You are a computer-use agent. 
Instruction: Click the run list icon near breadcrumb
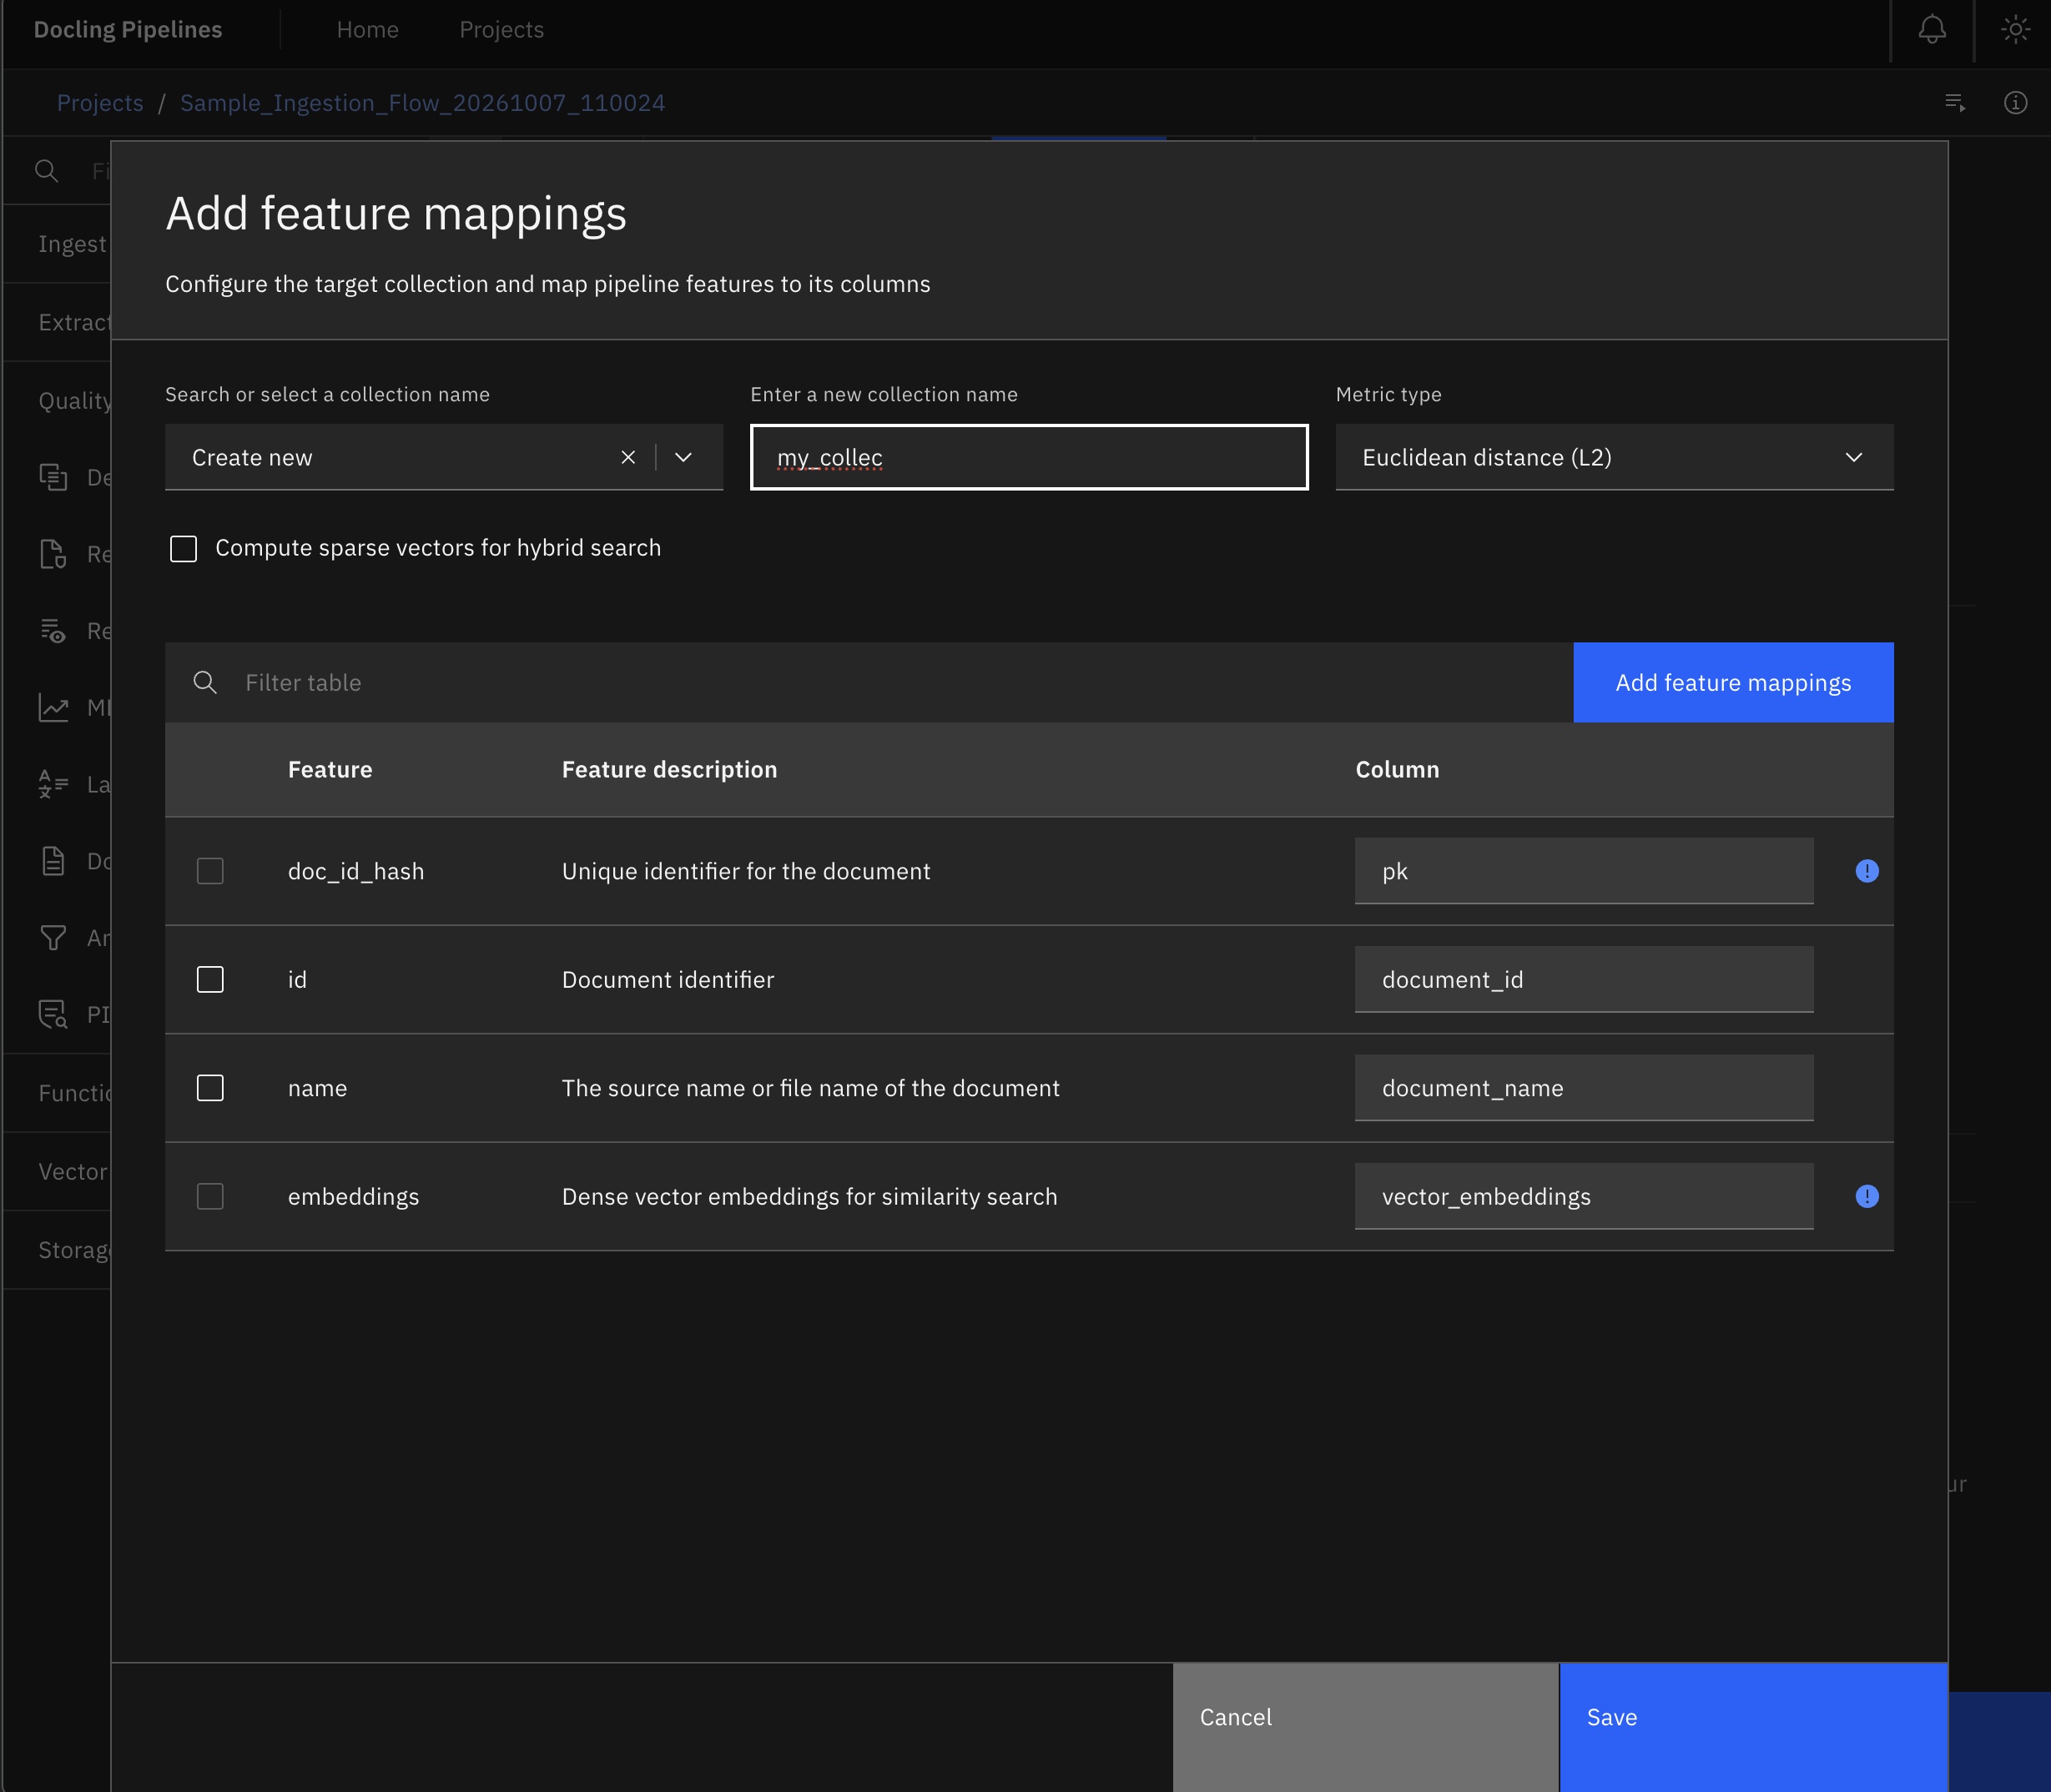(1955, 102)
